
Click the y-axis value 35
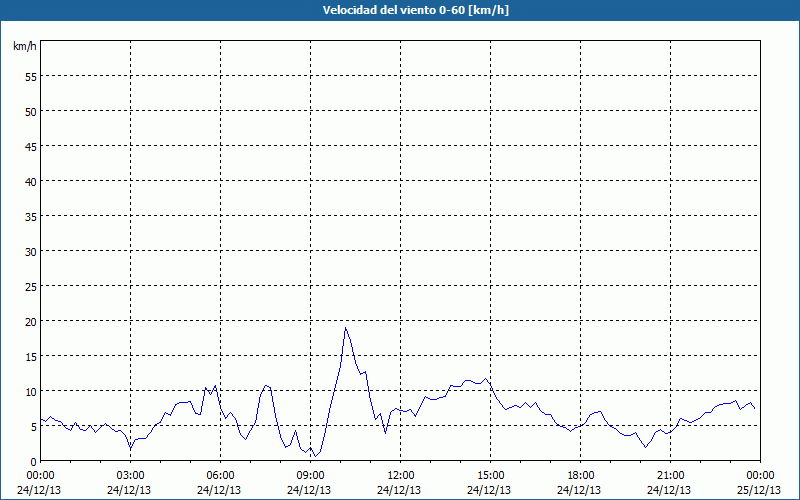click(x=31, y=216)
